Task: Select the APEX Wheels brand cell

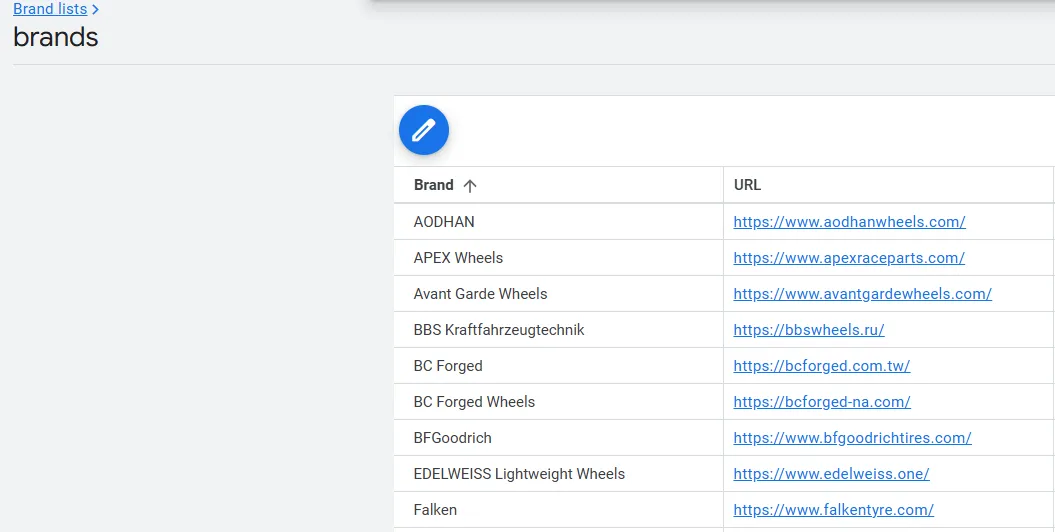Action: (x=558, y=258)
